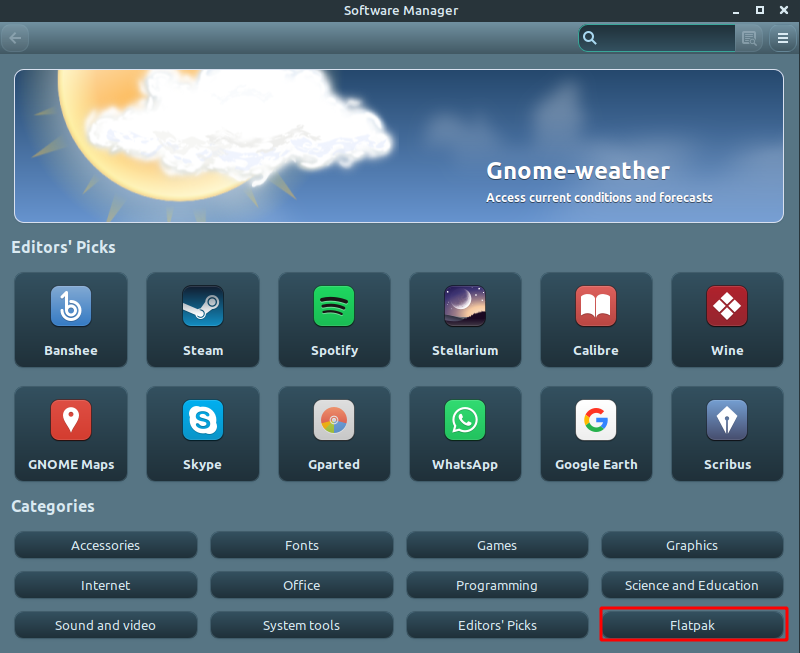This screenshot has width=800, height=653.
Task: Browse the Programming category
Action: tap(497, 585)
